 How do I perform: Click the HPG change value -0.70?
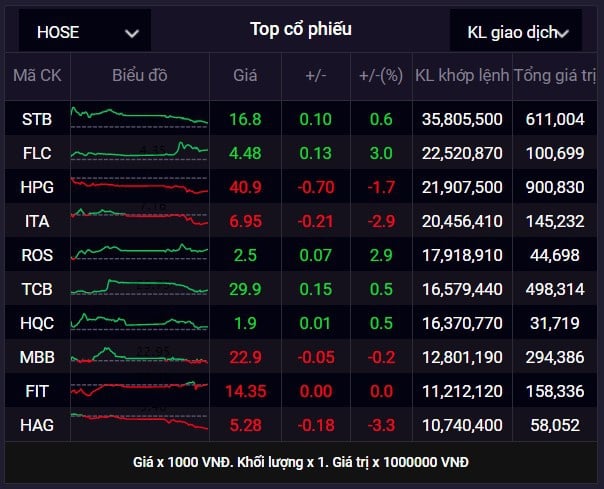(316, 187)
